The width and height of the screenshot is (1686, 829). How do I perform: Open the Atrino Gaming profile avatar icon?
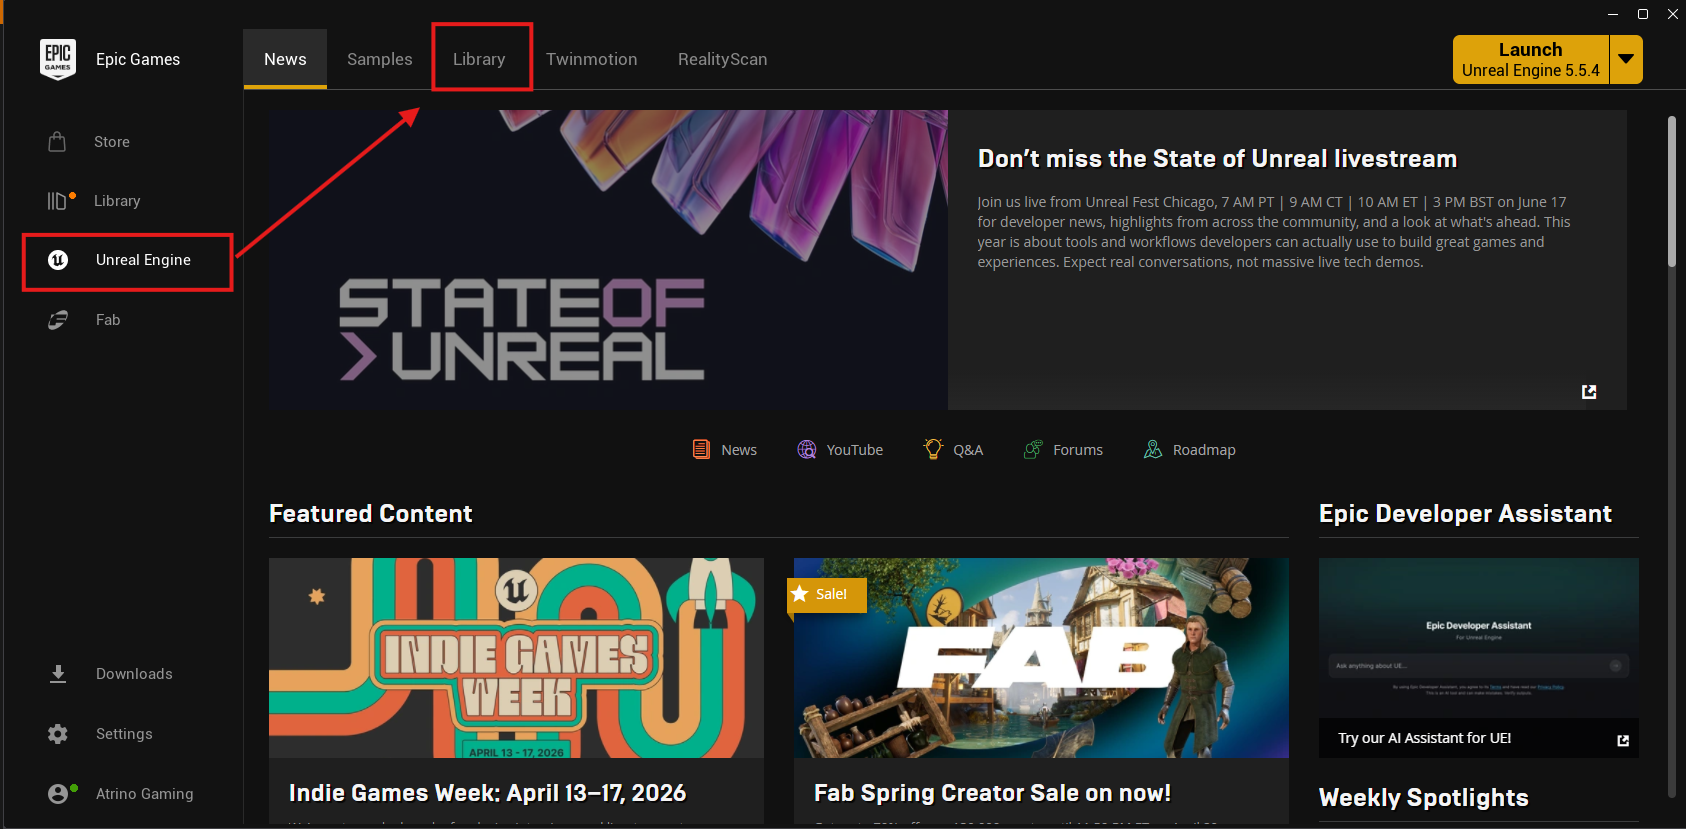point(58,794)
